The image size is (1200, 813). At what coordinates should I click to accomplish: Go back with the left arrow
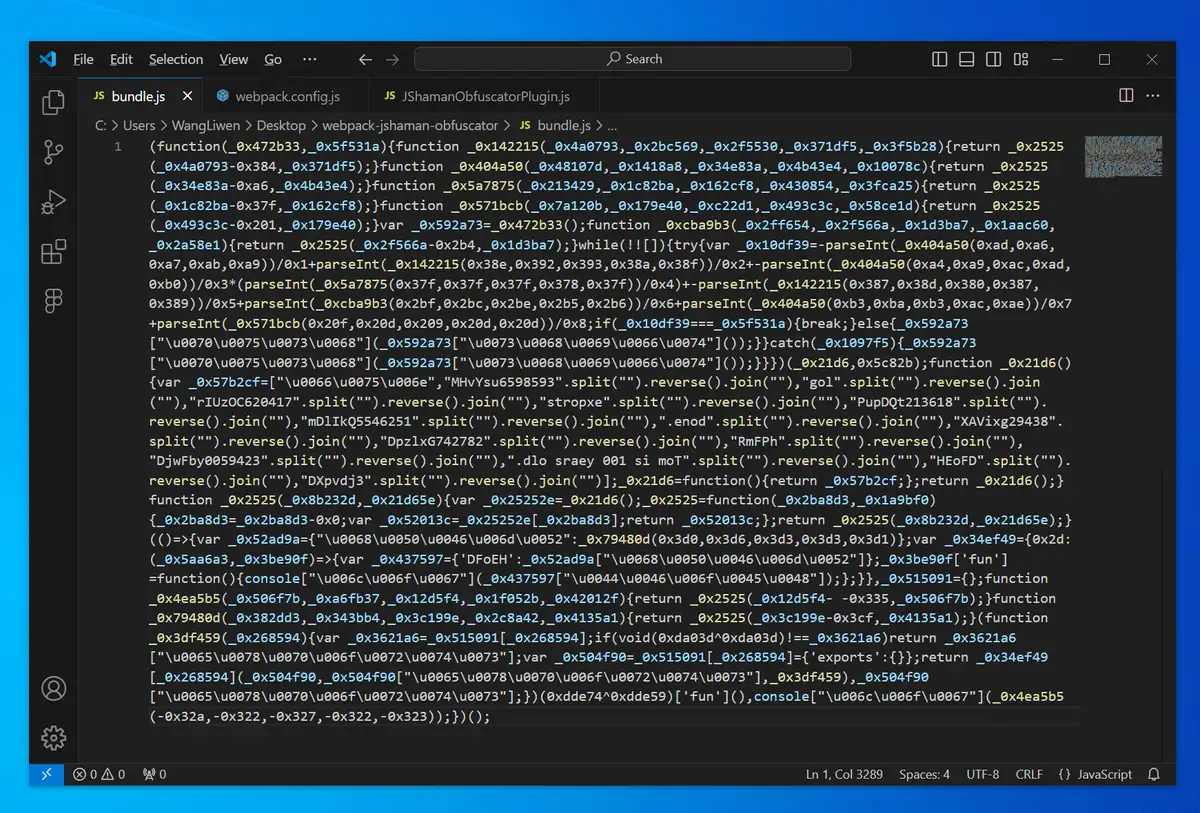click(x=365, y=59)
